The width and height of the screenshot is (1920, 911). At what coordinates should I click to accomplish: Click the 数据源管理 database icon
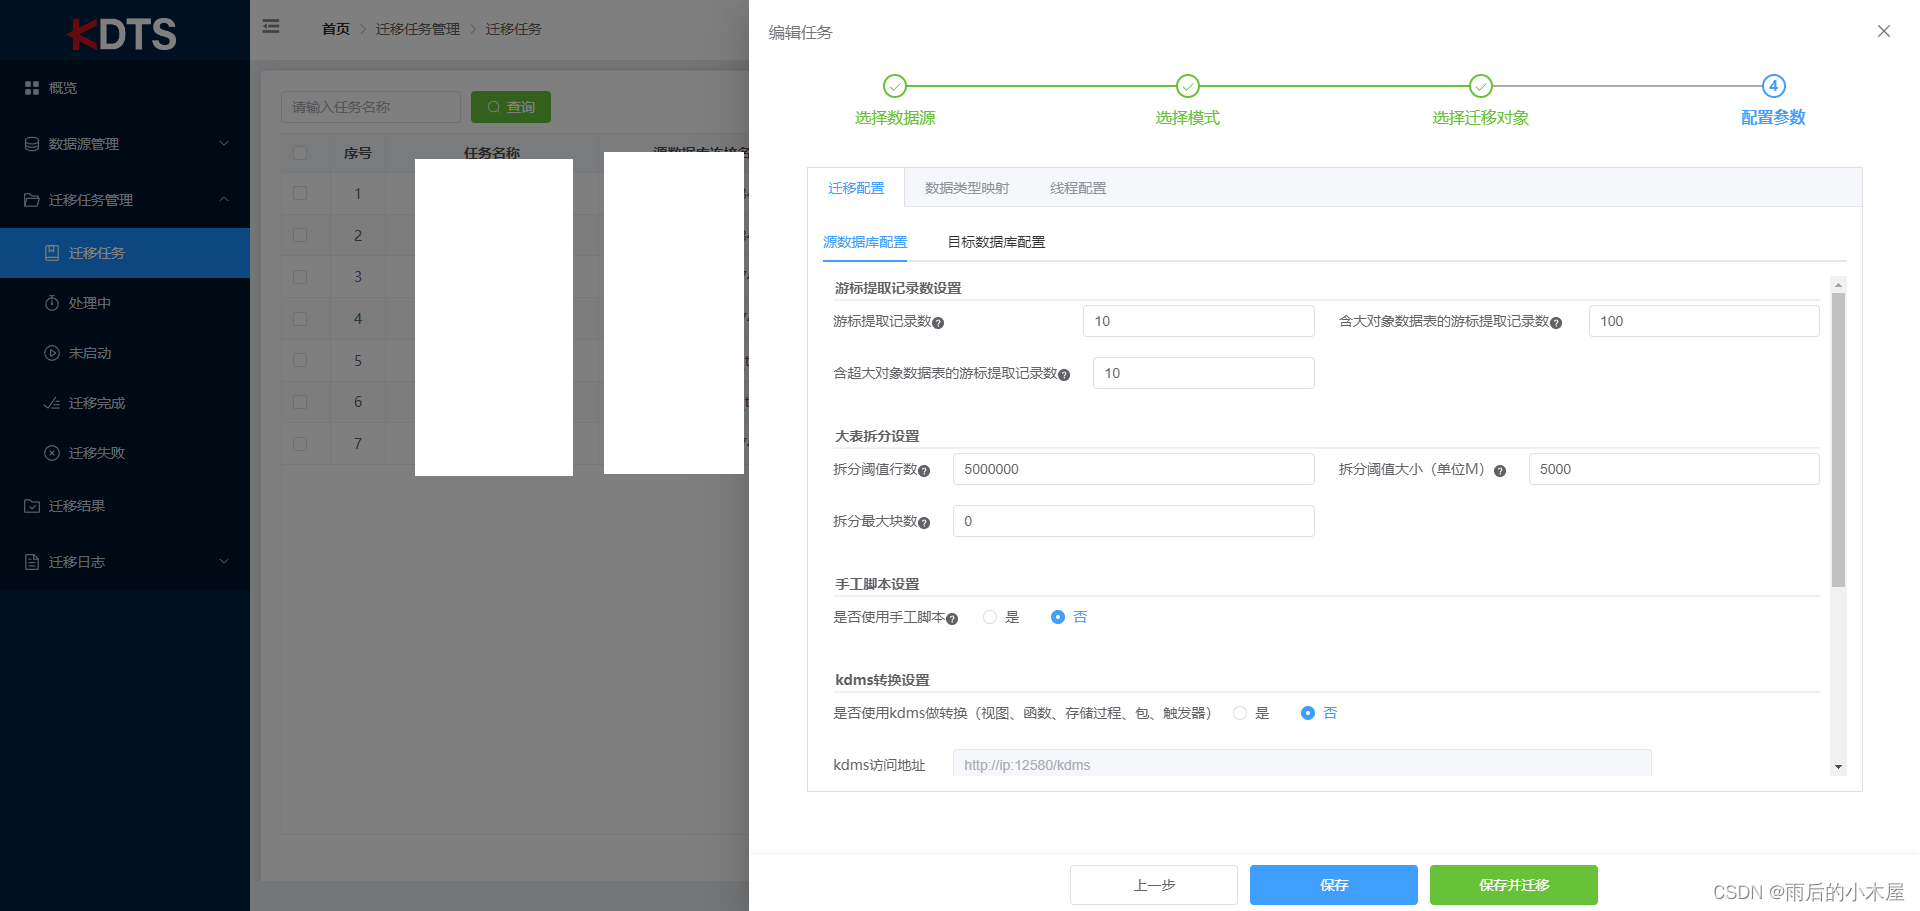32,144
